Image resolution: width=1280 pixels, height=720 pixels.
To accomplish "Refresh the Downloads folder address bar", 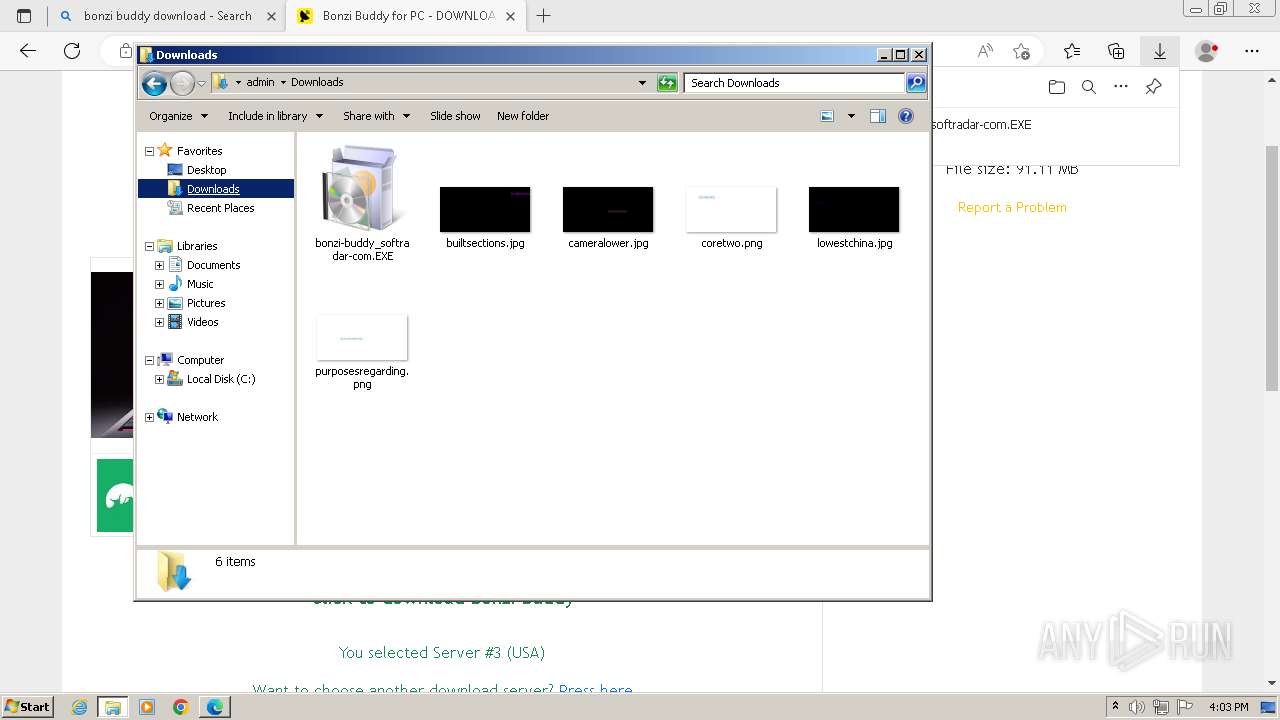I will [x=667, y=83].
